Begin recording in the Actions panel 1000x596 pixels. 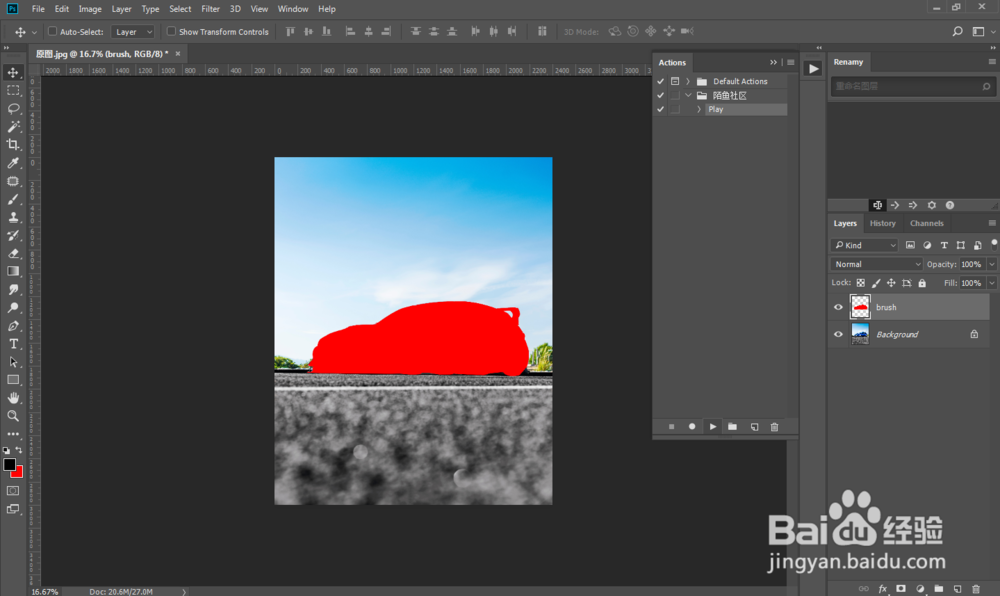coord(691,426)
